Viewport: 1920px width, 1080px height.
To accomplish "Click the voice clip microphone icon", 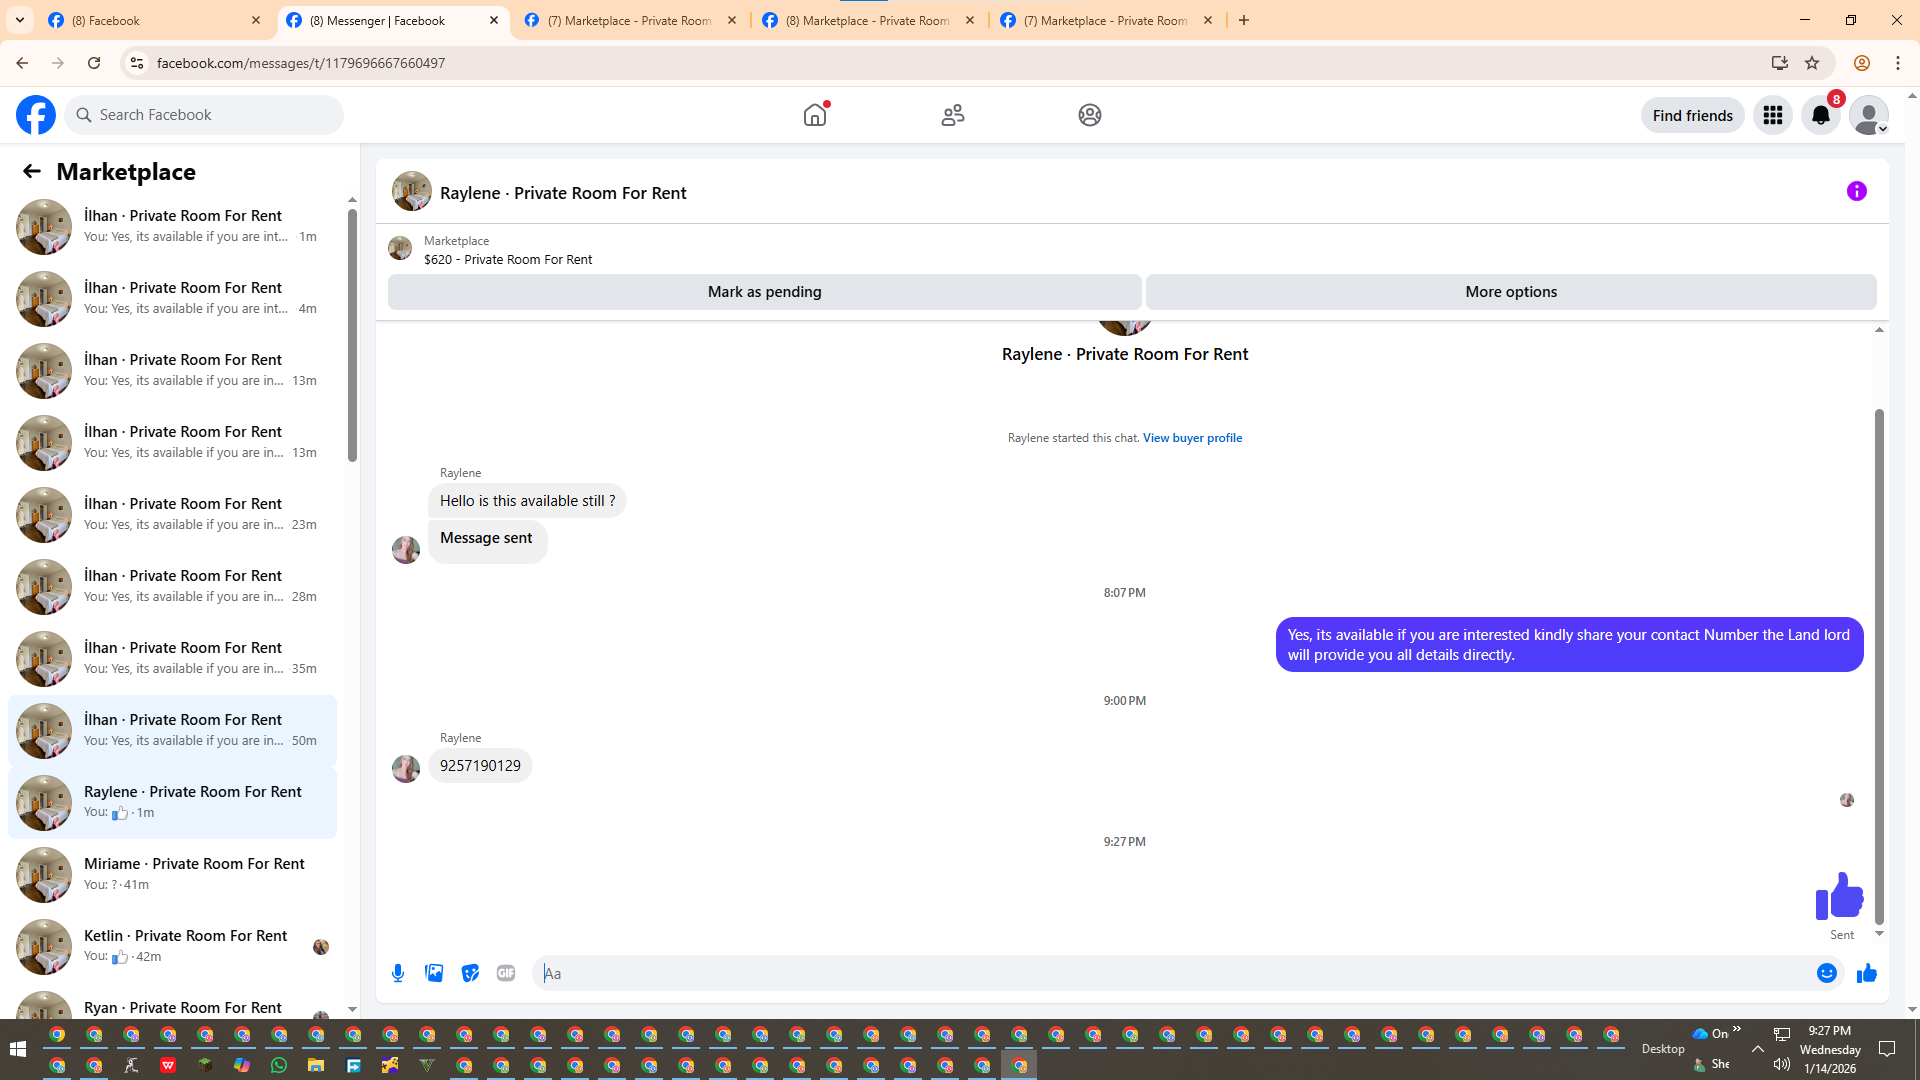I will point(398,973).
